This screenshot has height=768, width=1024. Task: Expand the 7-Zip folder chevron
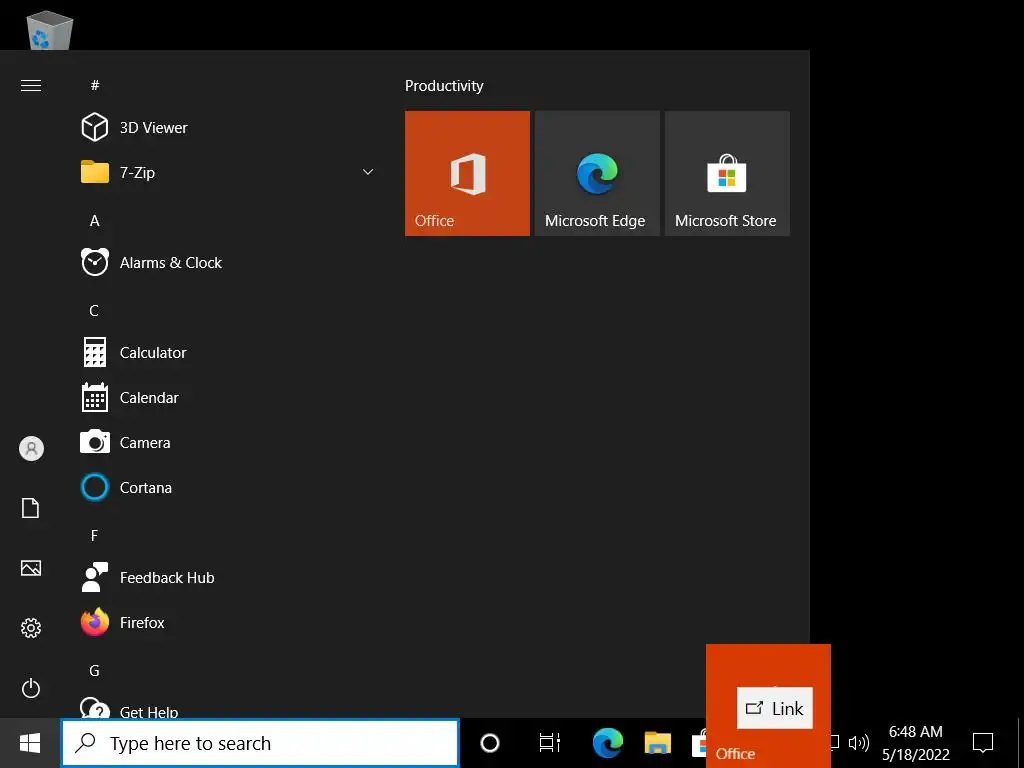click(368, 172)
